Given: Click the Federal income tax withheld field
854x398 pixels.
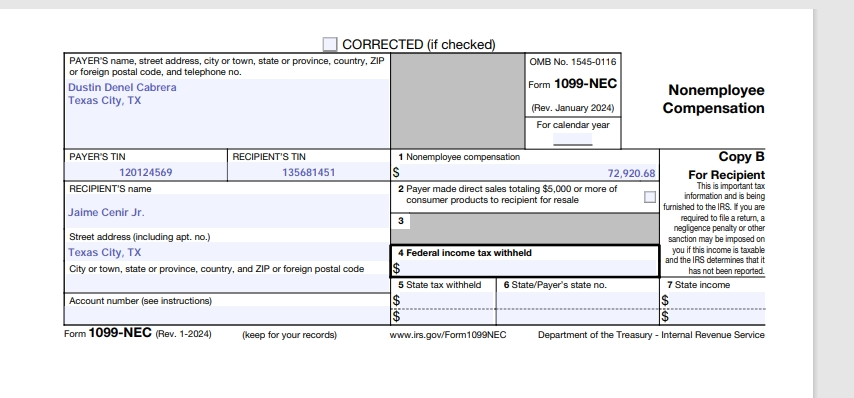Looking at the screenshot, I should pyautogui.click(x=529, y=268).
